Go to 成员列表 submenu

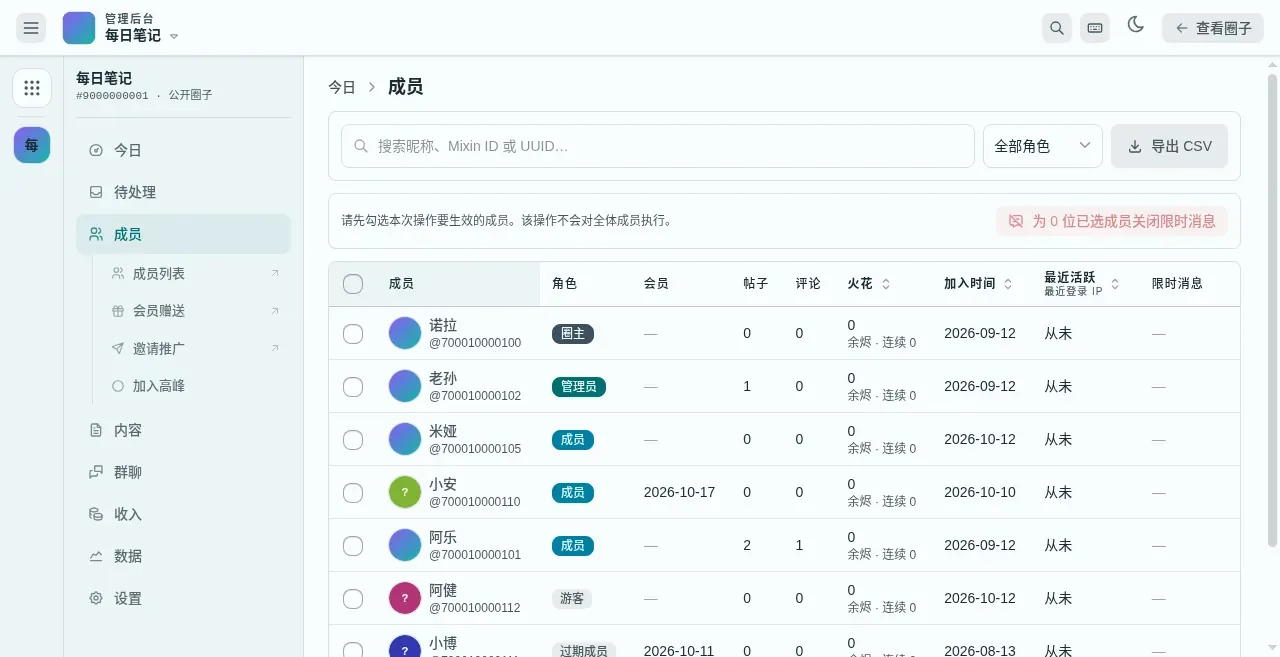click(195, 273)
